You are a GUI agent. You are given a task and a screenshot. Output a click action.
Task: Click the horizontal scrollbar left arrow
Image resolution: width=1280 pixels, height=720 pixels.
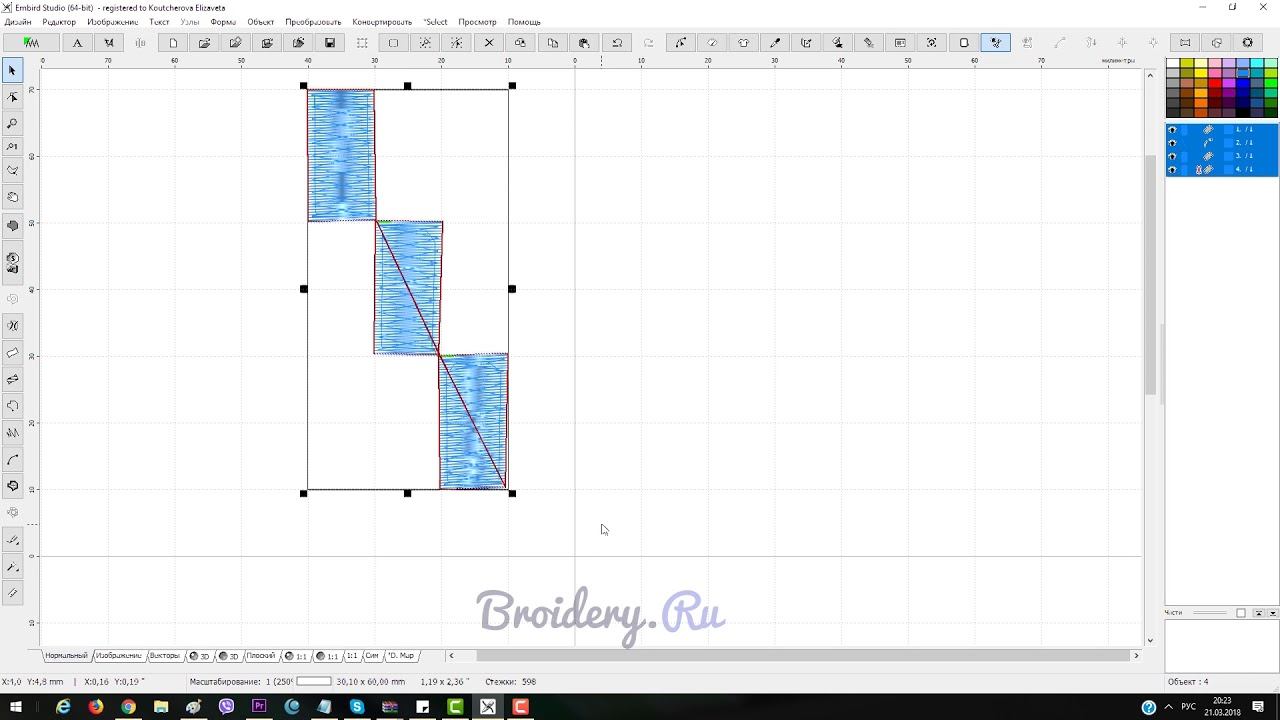click(451, 656)
